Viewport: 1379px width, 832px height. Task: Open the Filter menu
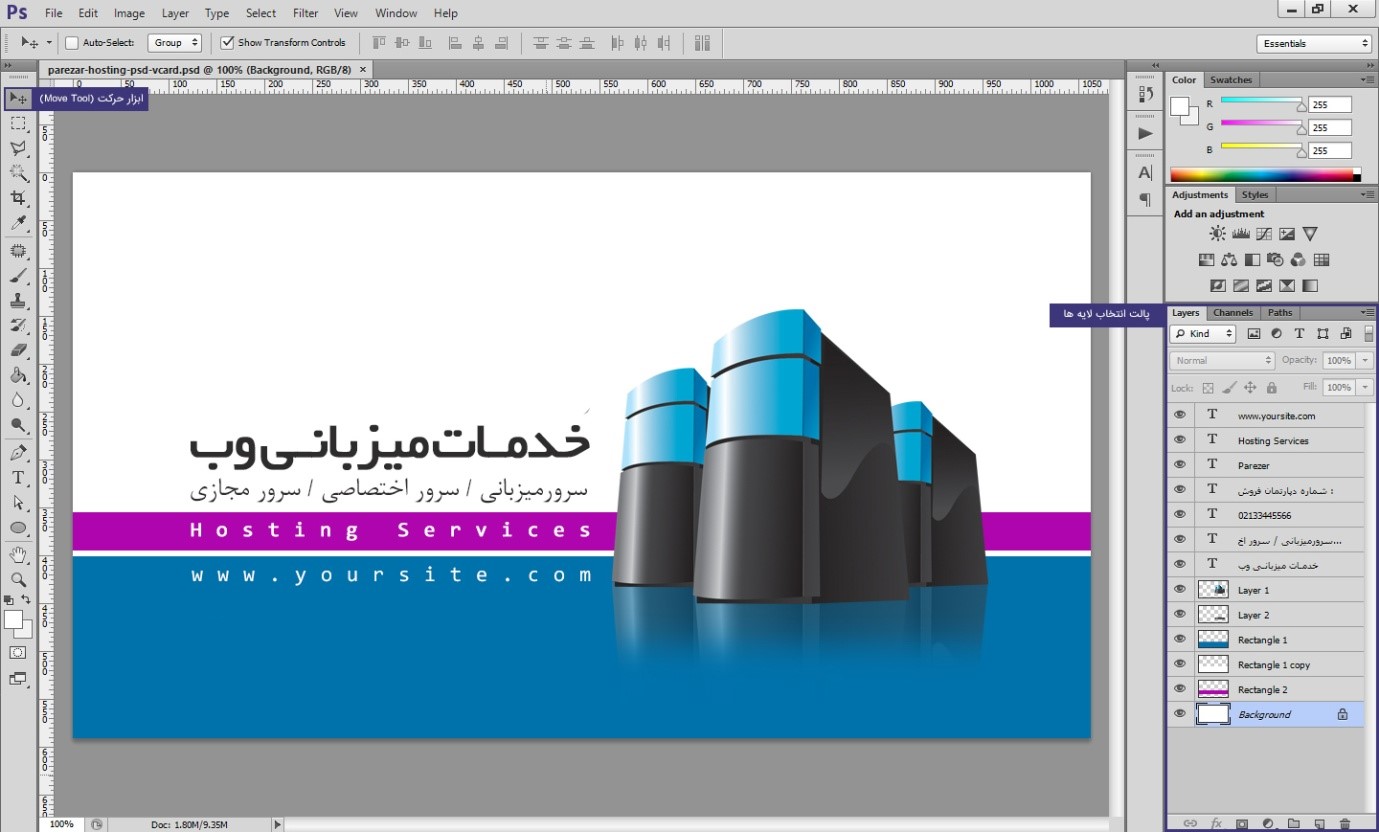307,13
